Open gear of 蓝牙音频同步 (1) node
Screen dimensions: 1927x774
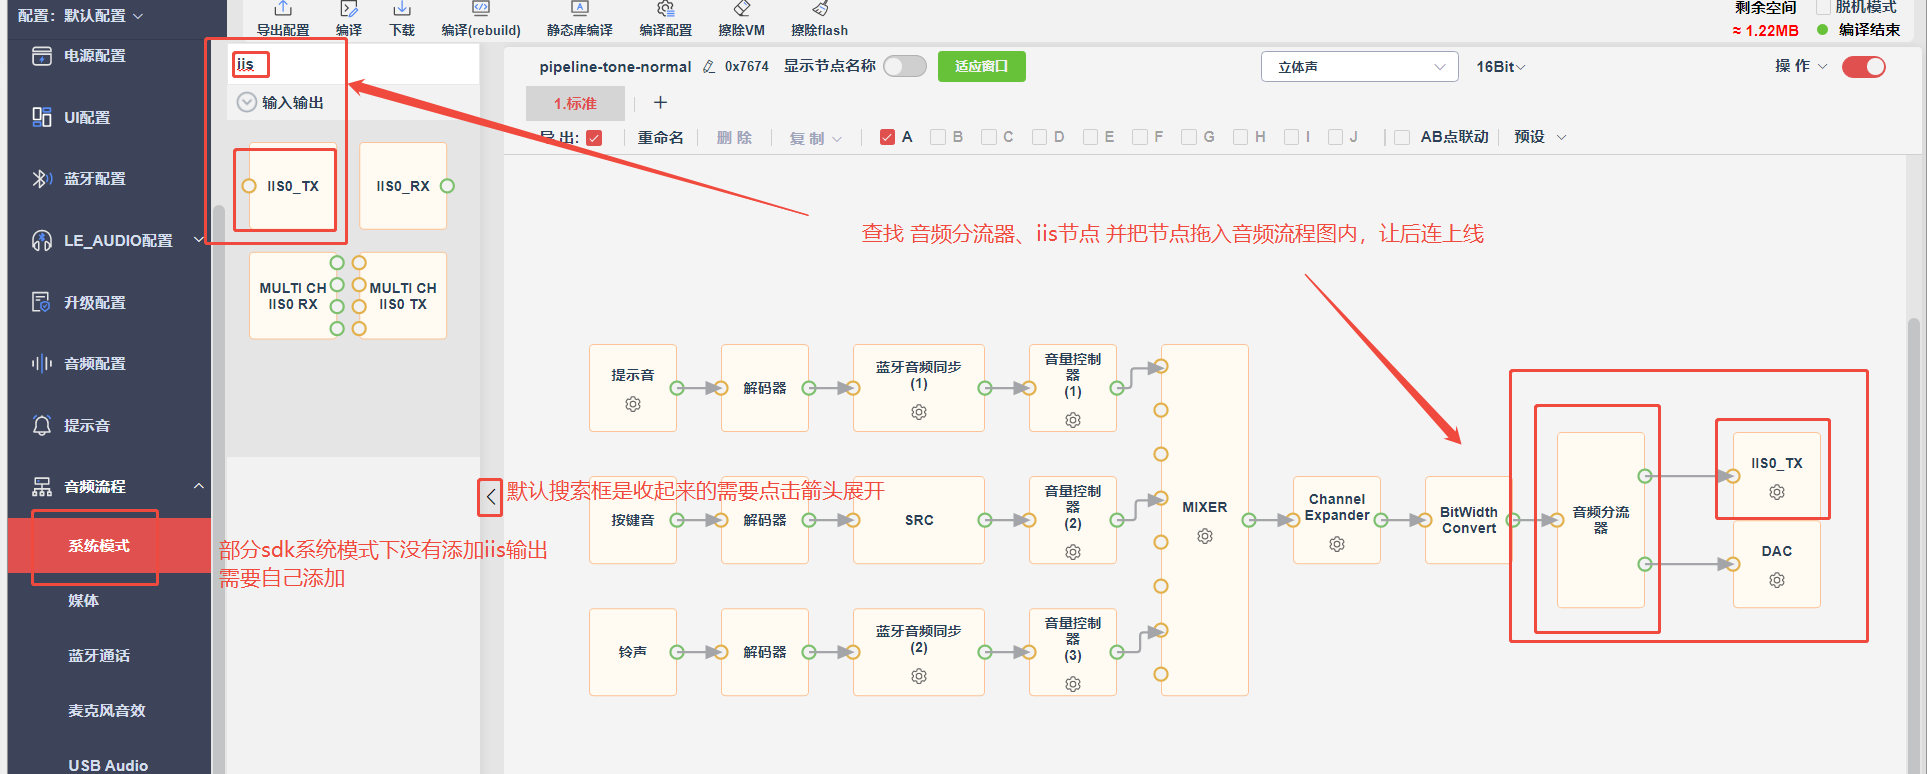(x=919, y=412)
